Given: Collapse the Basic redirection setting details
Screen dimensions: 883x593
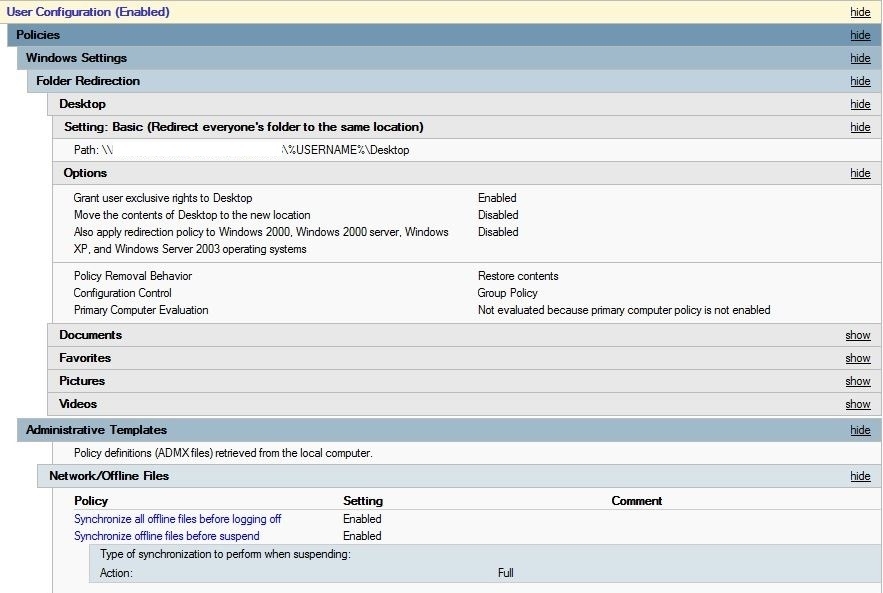Looking at the screenshot, I should point(860,127).
